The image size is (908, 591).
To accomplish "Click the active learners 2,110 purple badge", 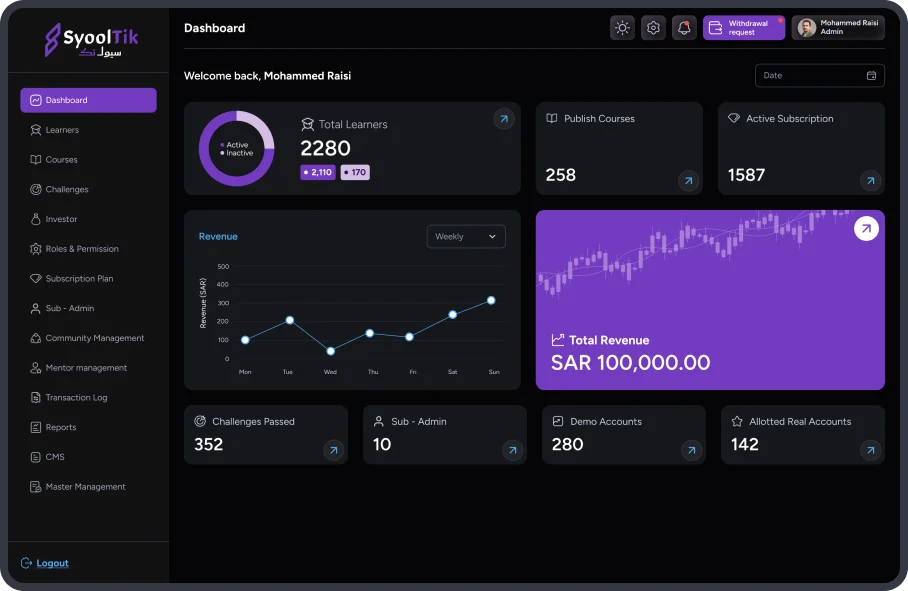I will [x=317, y=172].
